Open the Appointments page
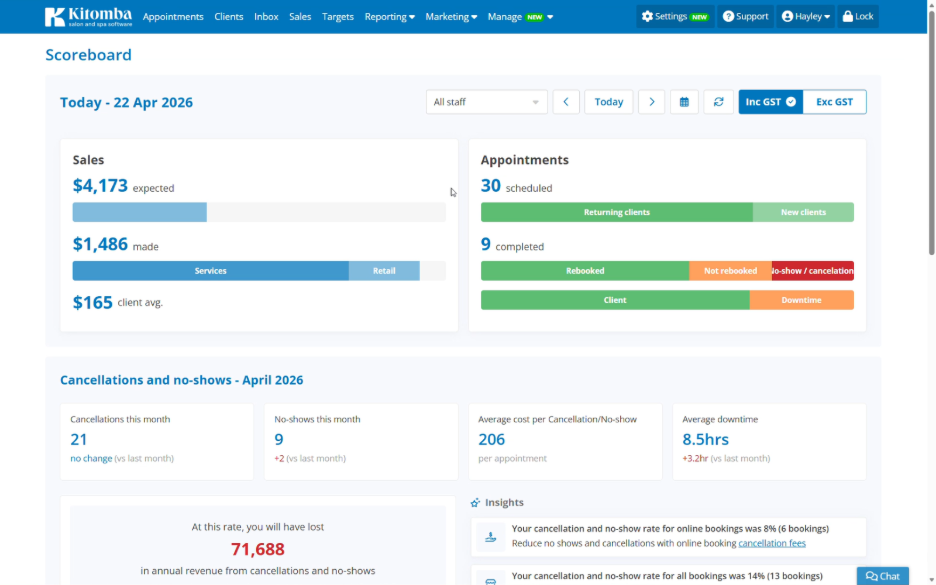 coord(173,17)
